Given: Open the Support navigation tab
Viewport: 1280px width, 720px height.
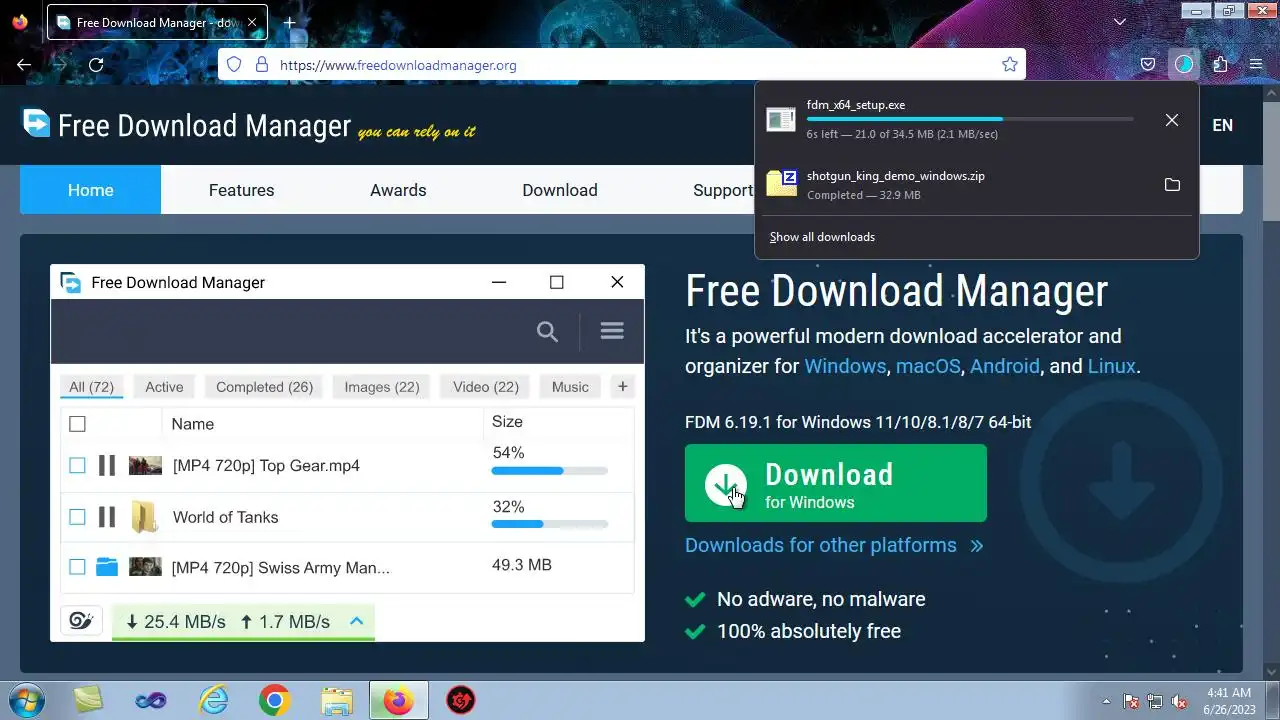Looking at the screenshot, I should coord(723,190).
